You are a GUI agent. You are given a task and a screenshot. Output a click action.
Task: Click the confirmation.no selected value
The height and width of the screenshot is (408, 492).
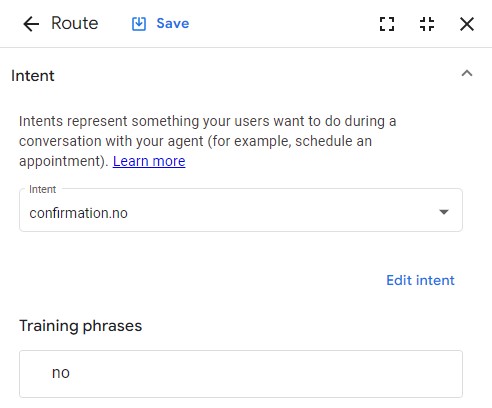point(79,213)
